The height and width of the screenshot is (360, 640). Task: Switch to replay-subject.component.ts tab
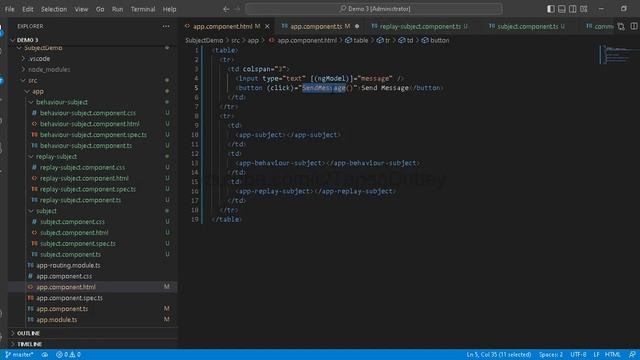pos(420,26)
